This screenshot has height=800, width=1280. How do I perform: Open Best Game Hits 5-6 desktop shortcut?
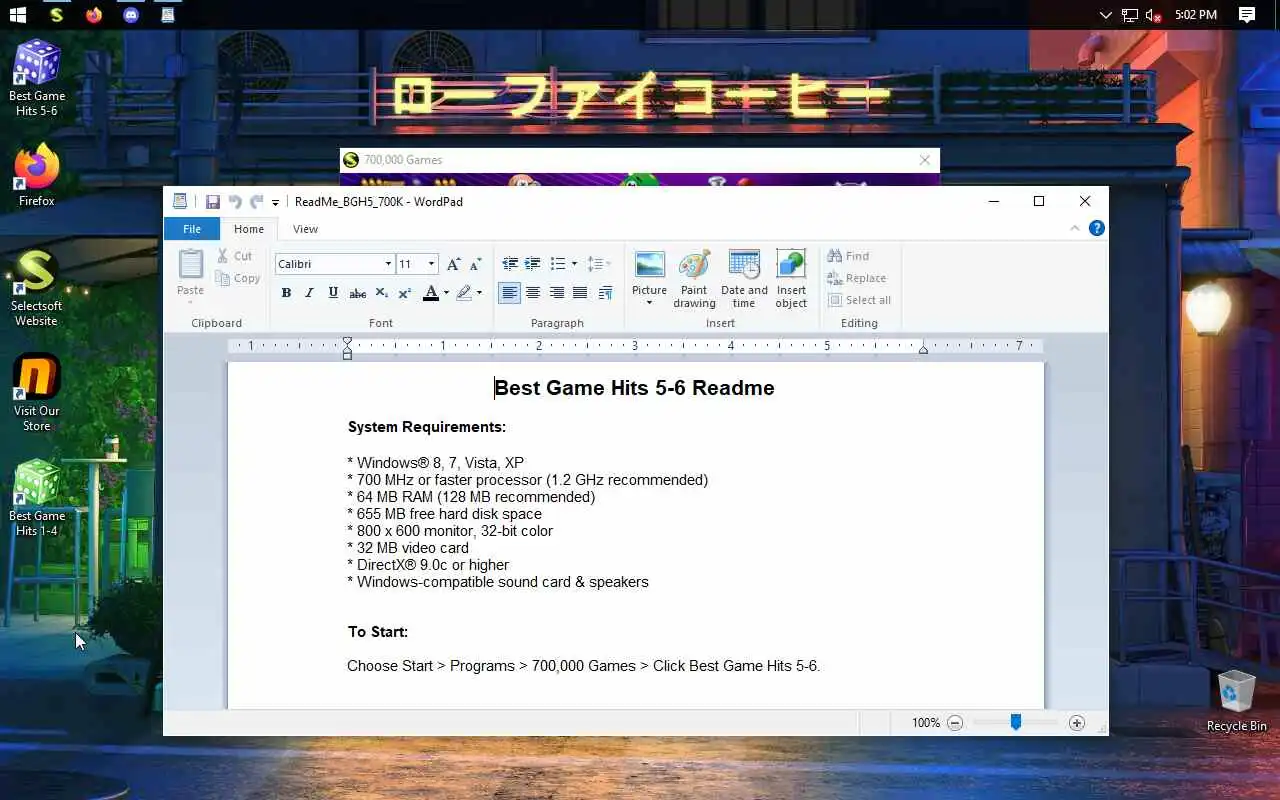37,77
